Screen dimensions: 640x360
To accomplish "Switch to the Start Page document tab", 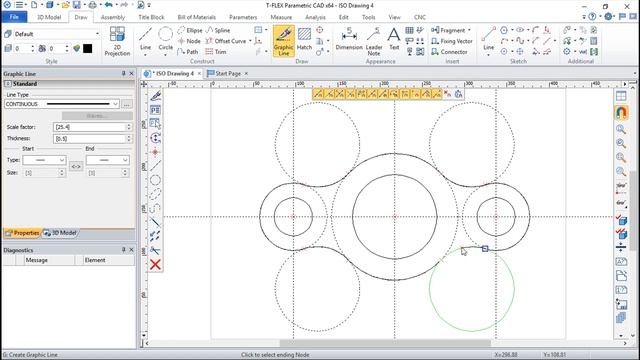I will (228, 73).
